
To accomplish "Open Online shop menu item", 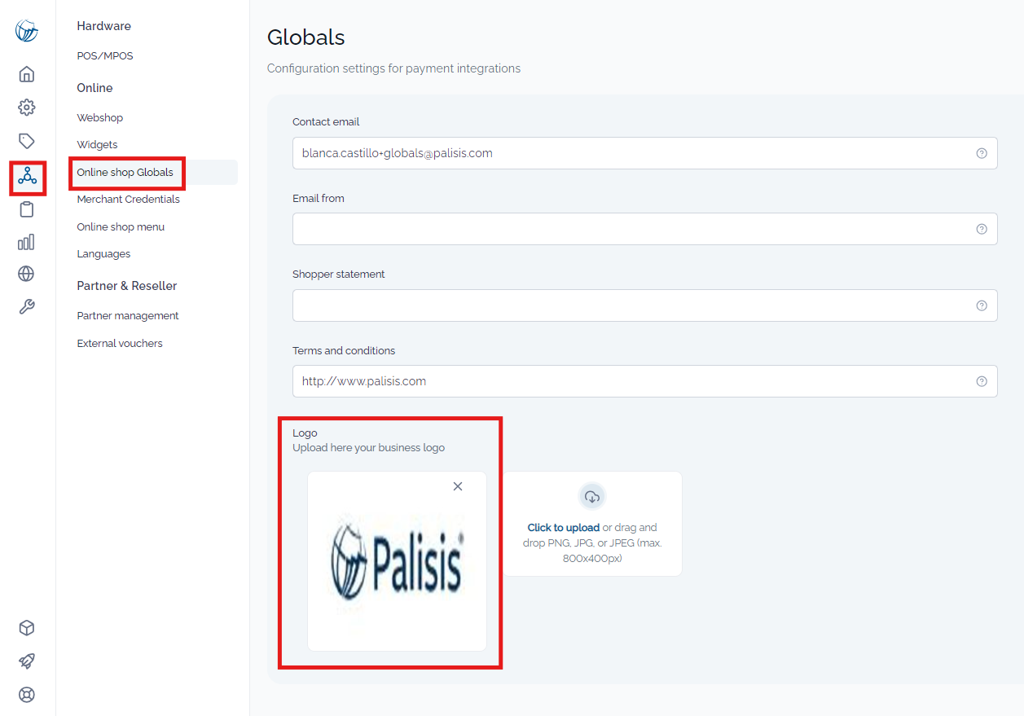I will pos(121,227).
